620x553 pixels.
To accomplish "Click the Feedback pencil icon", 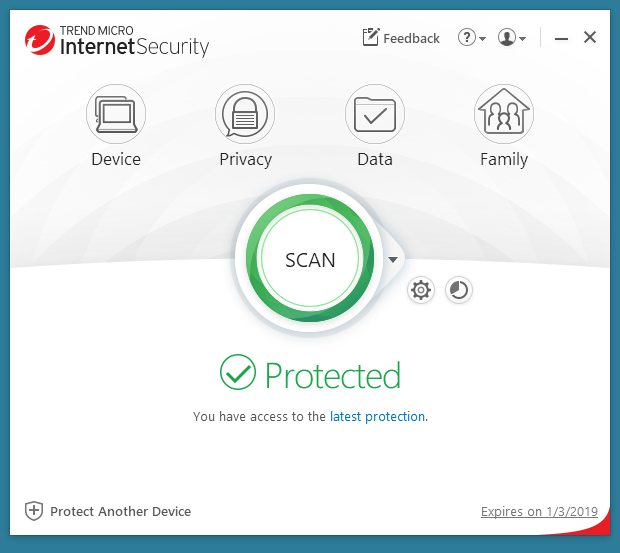I will coord(371,38).
